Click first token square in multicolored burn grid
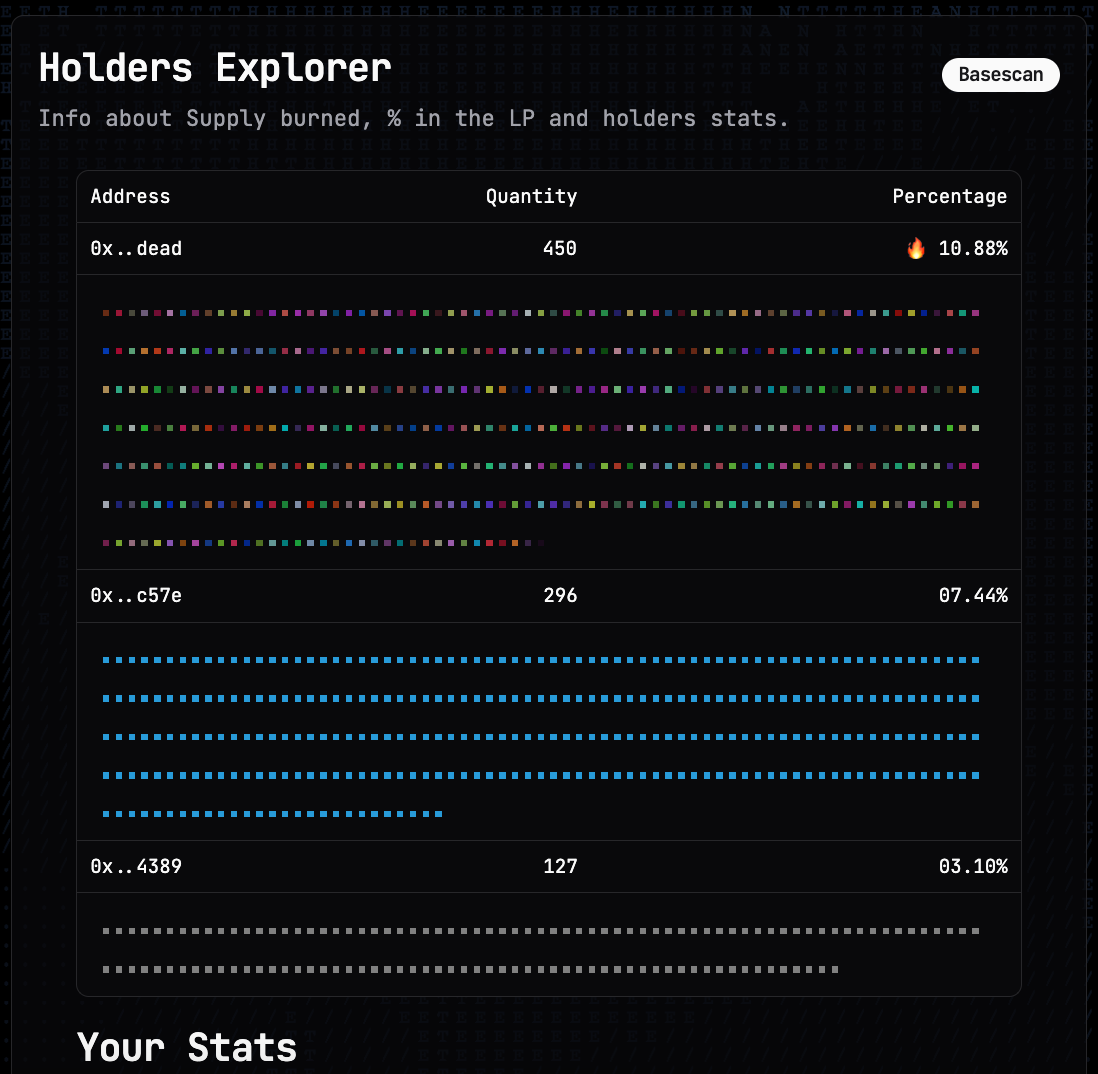This screenshot has height=1074, width=1098. pos(106,313)
